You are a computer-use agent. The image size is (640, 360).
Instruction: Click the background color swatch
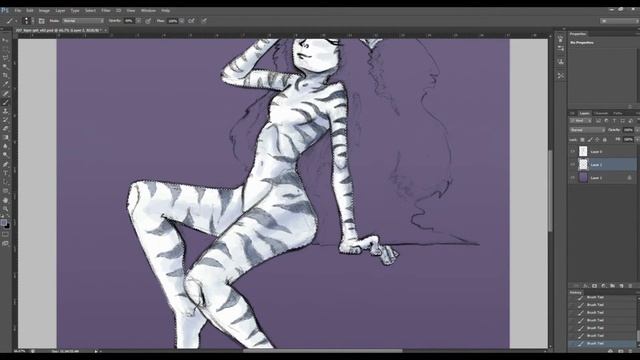click(7, 226)
